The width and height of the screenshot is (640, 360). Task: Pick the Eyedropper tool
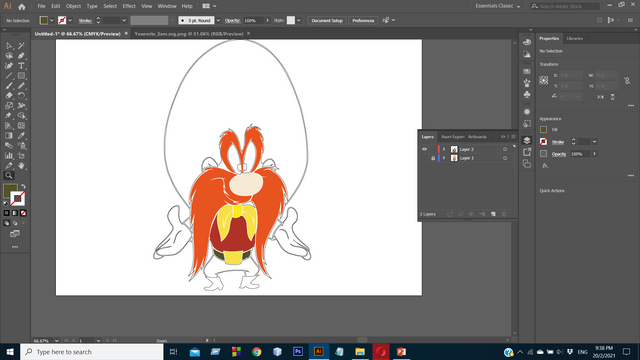[x=21, y=136]
